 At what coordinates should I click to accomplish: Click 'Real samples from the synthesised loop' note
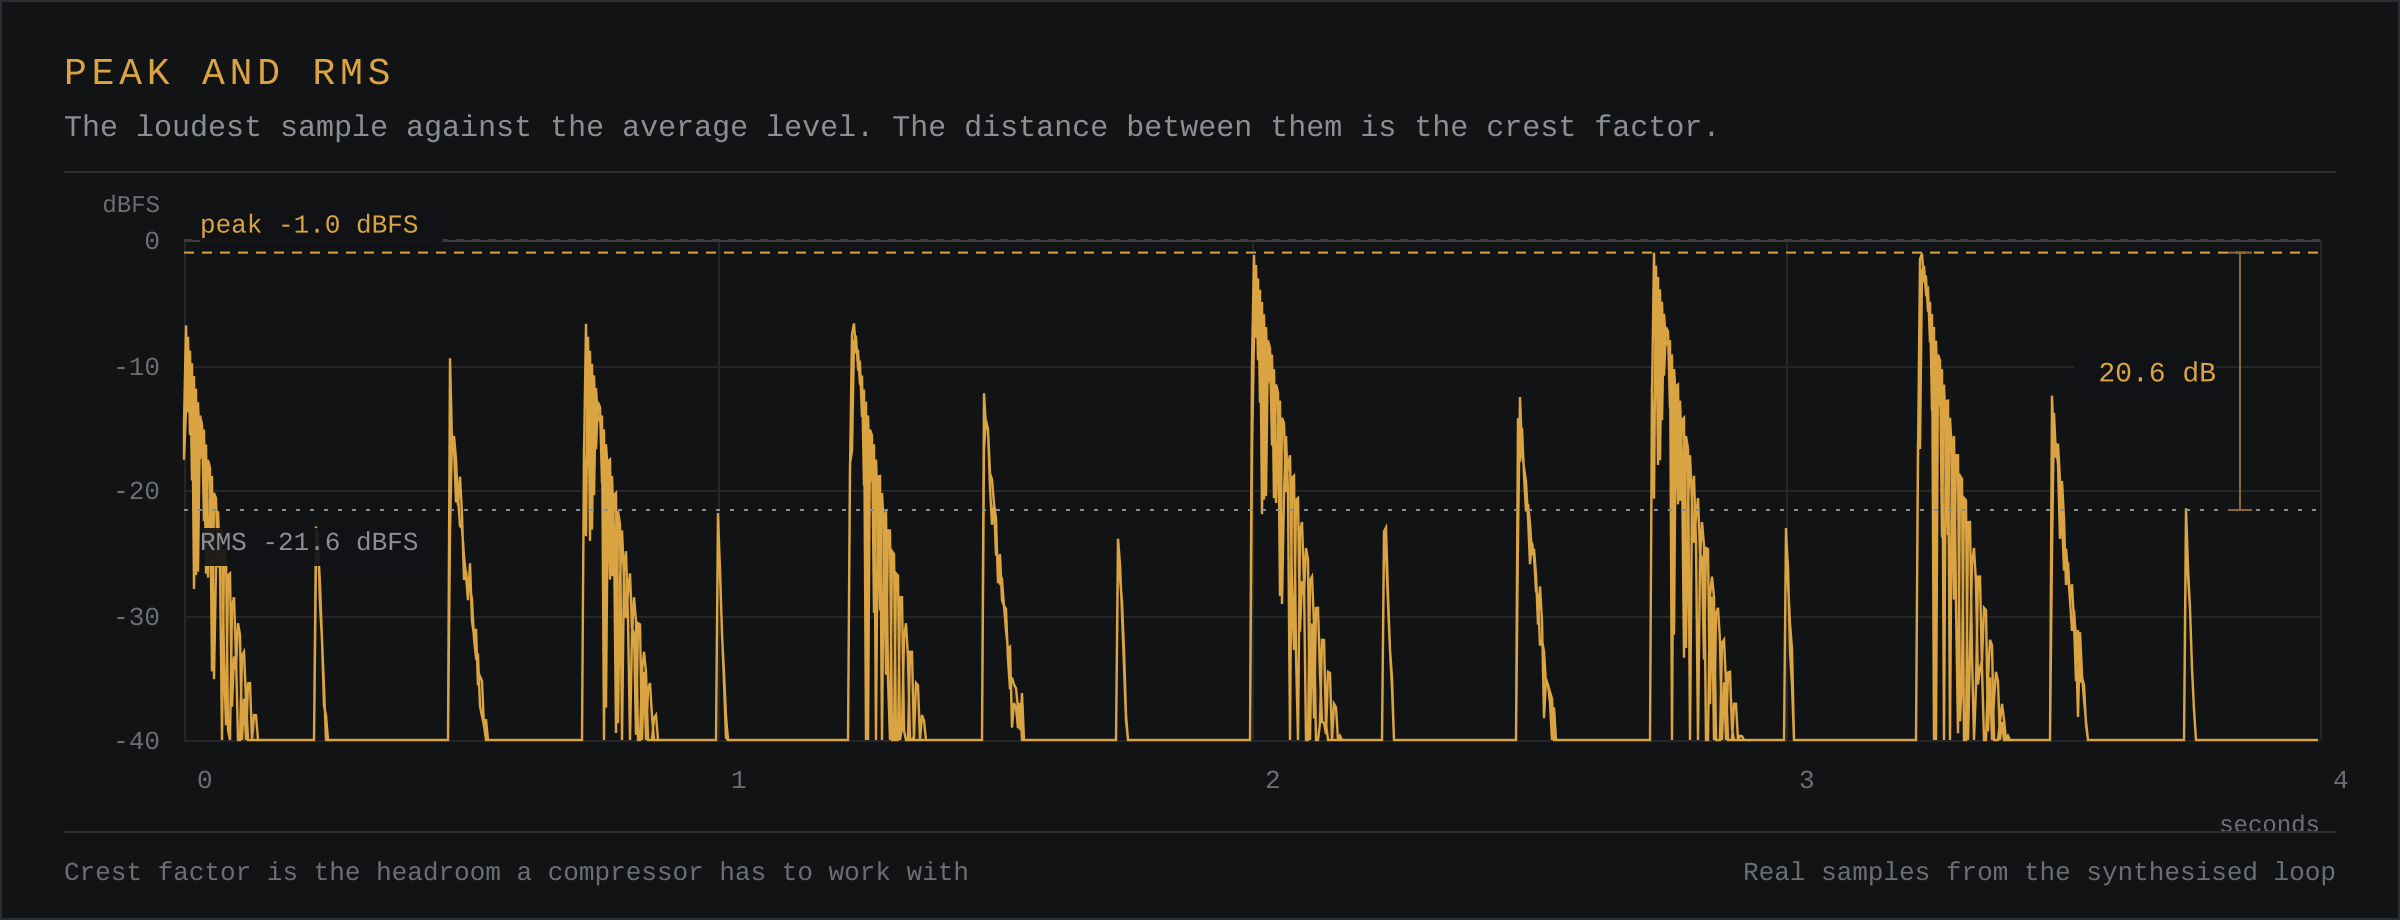tap(2039, 873)
